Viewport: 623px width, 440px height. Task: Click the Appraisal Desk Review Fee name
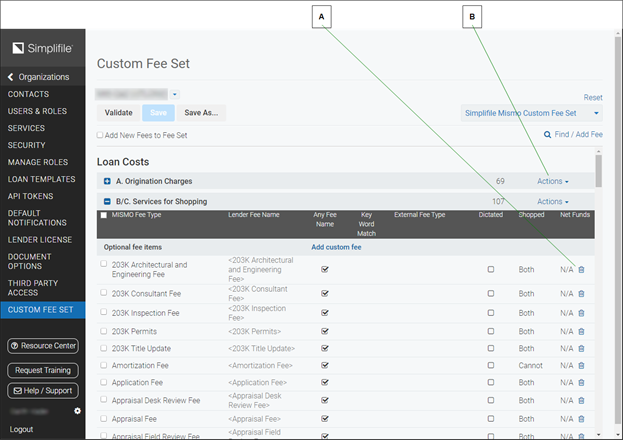156,401
